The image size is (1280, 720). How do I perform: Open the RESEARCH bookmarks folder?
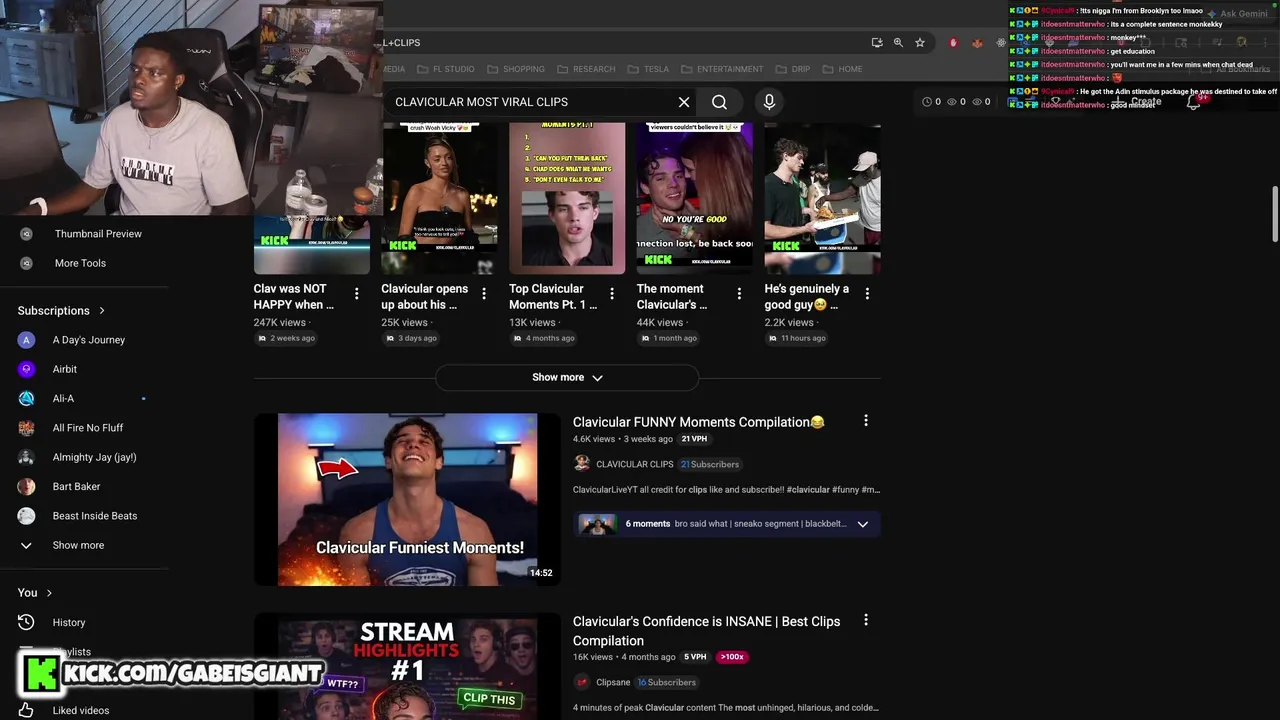586,69
